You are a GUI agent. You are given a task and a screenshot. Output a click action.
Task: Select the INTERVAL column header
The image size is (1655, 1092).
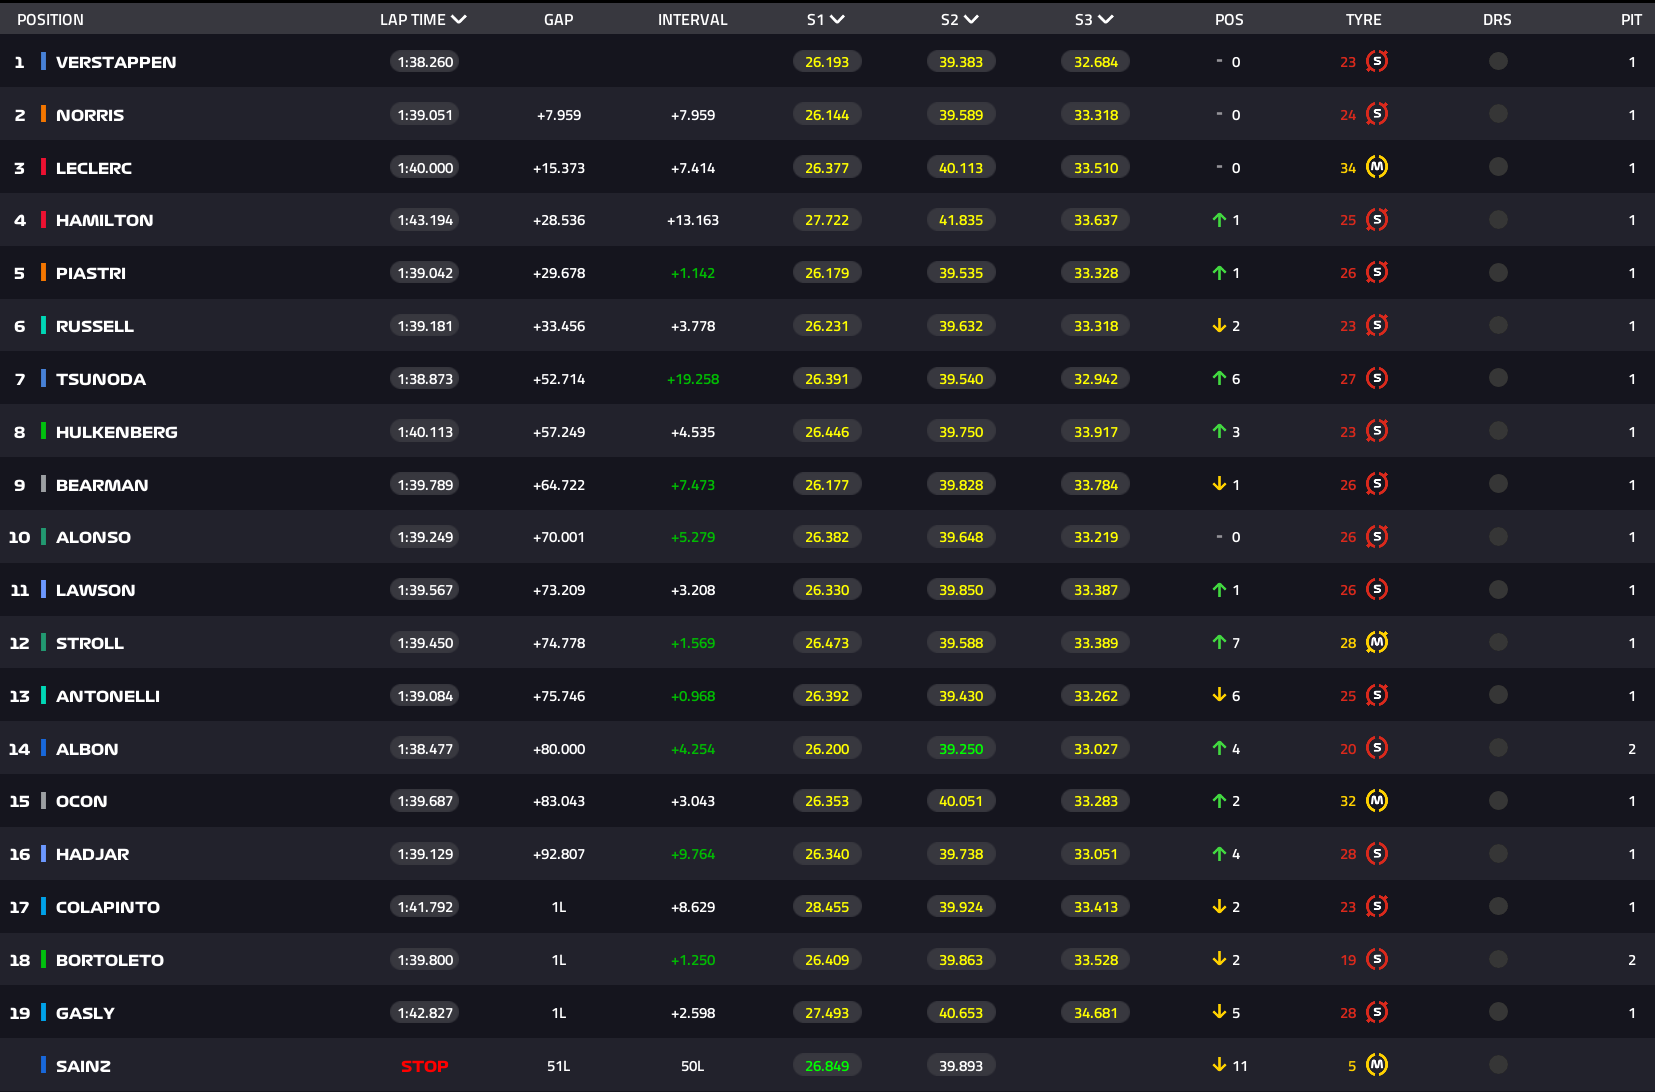692,19
